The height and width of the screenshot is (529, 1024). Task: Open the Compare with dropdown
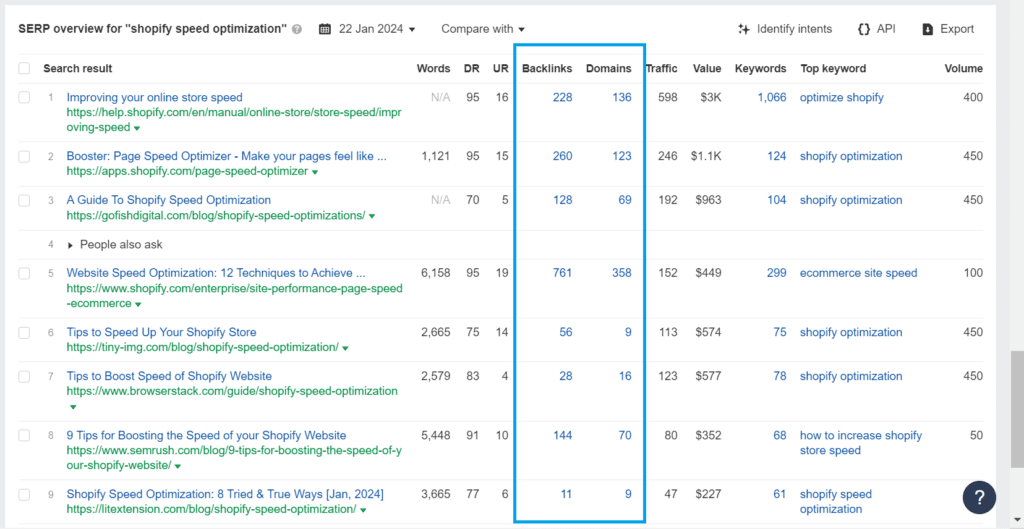point(483,29)
